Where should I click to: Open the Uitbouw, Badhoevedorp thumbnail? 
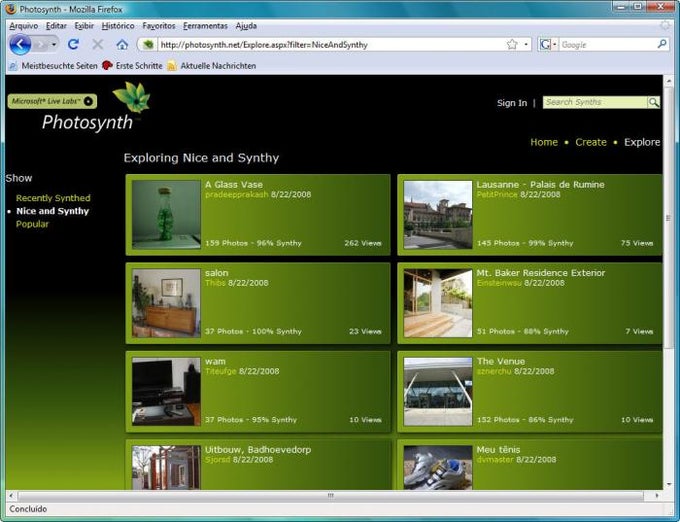point(166,467)
